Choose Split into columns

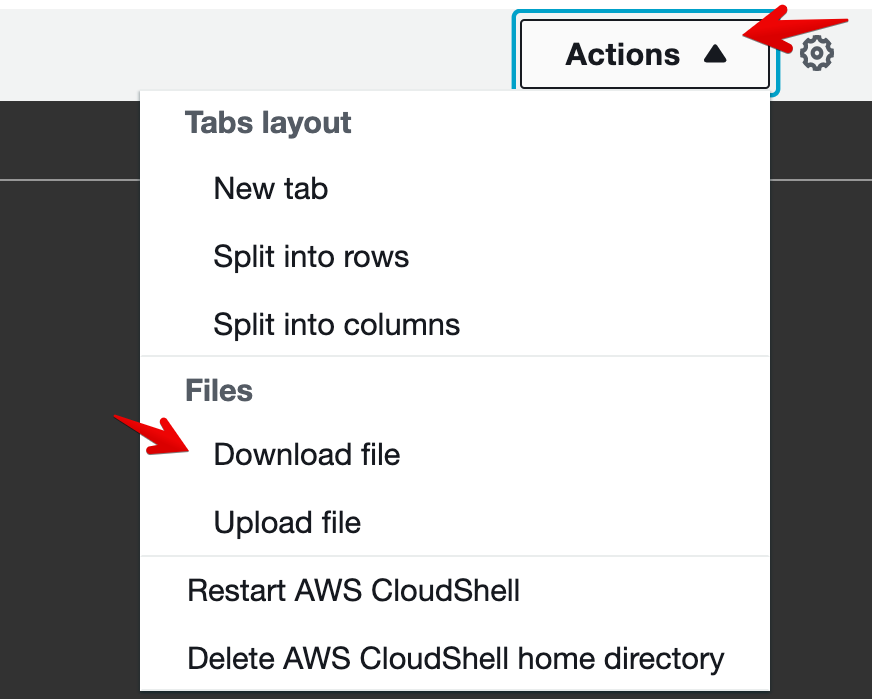coord(336,325)
